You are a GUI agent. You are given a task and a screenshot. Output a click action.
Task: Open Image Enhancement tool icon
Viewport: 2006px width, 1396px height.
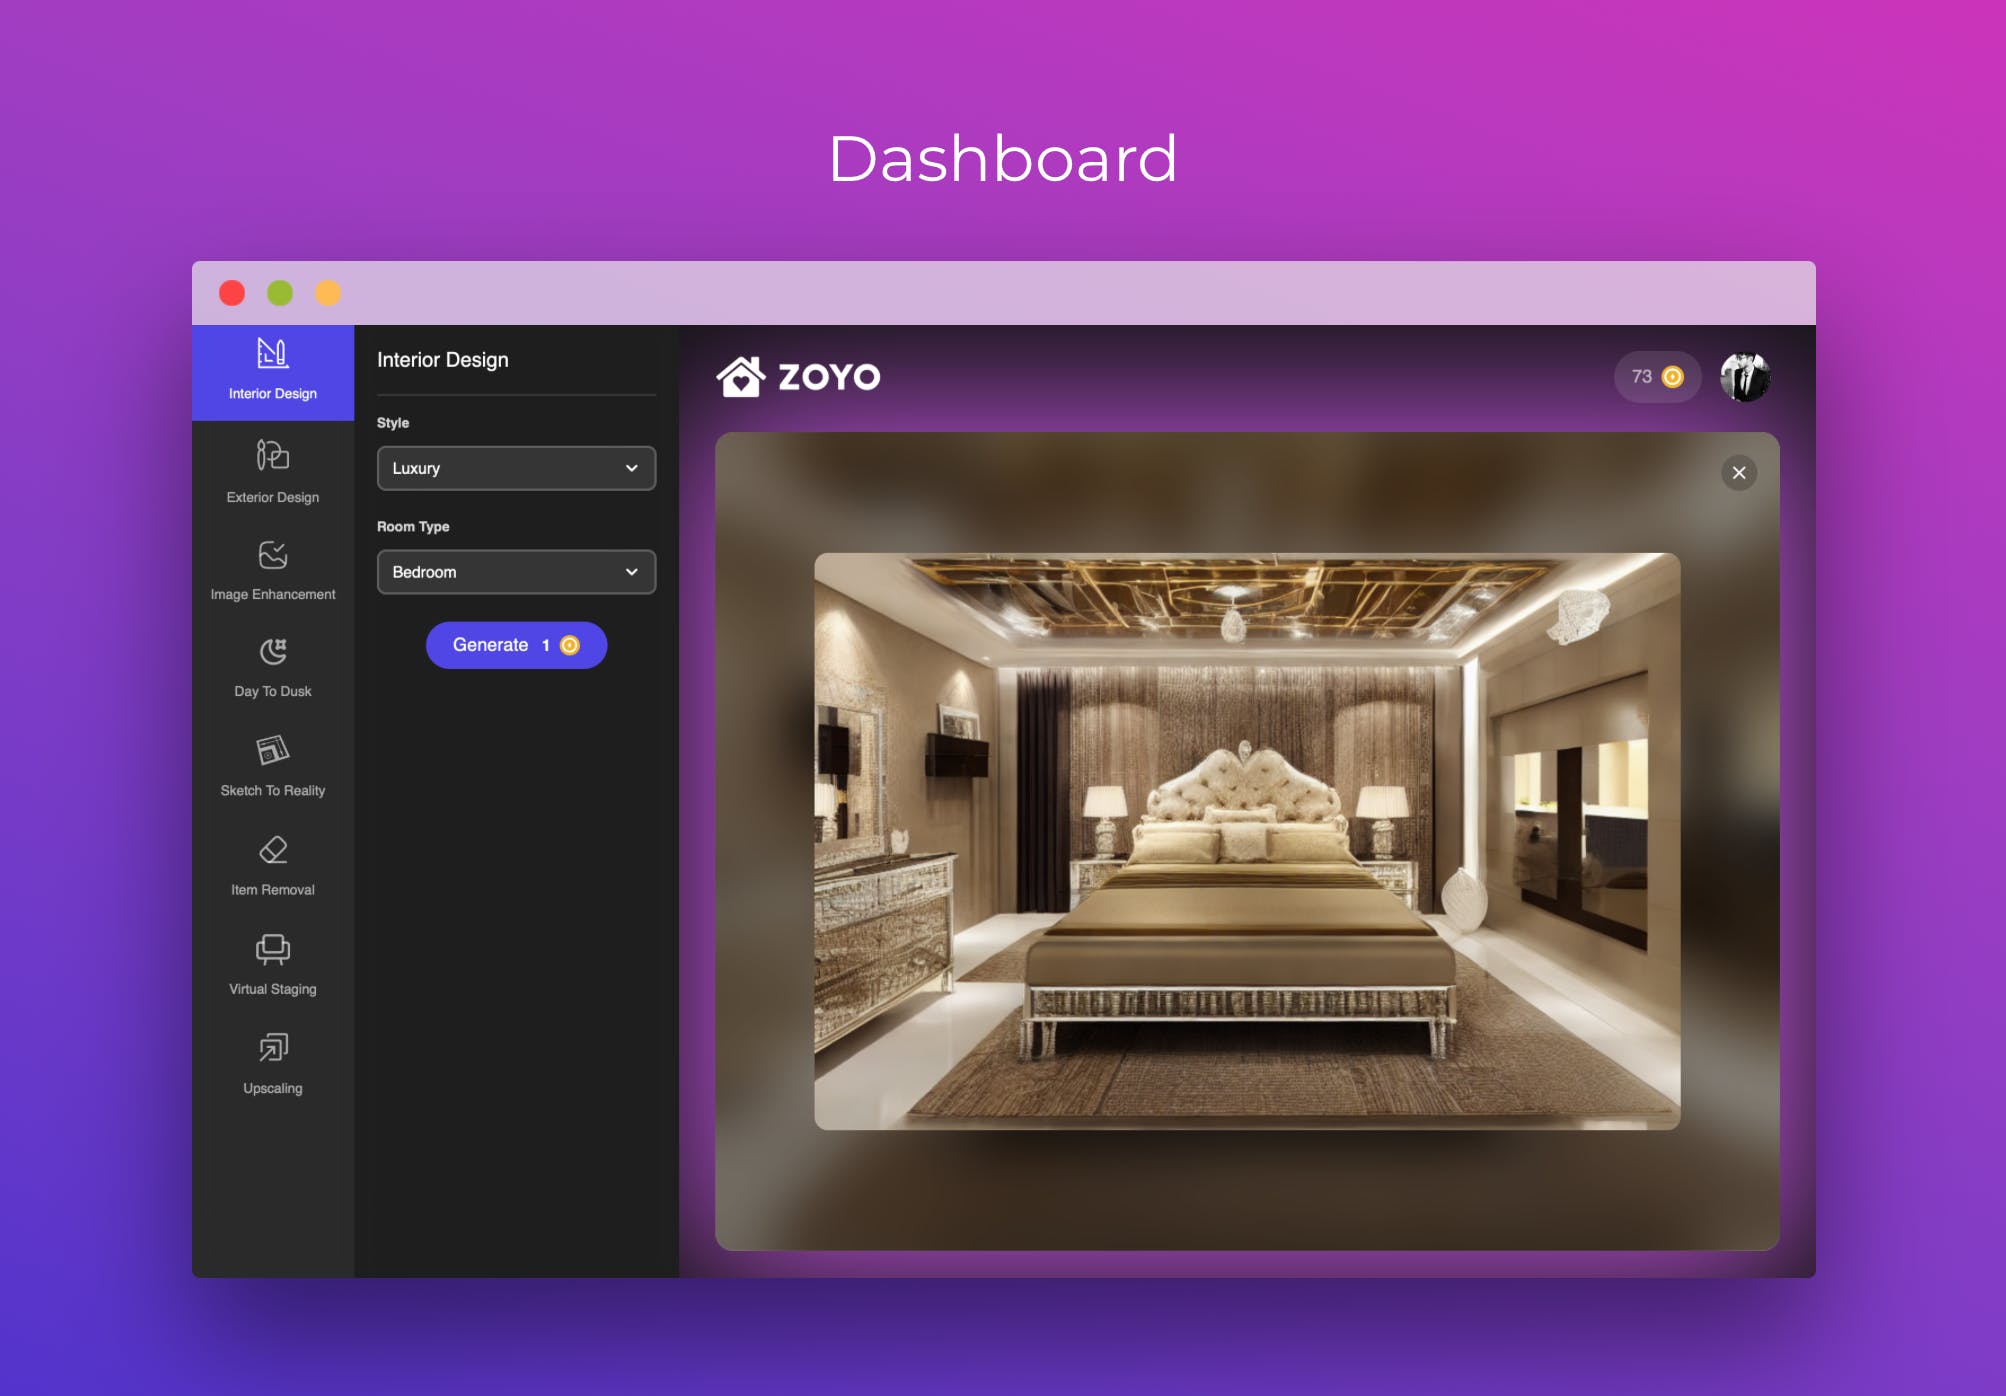272,554
